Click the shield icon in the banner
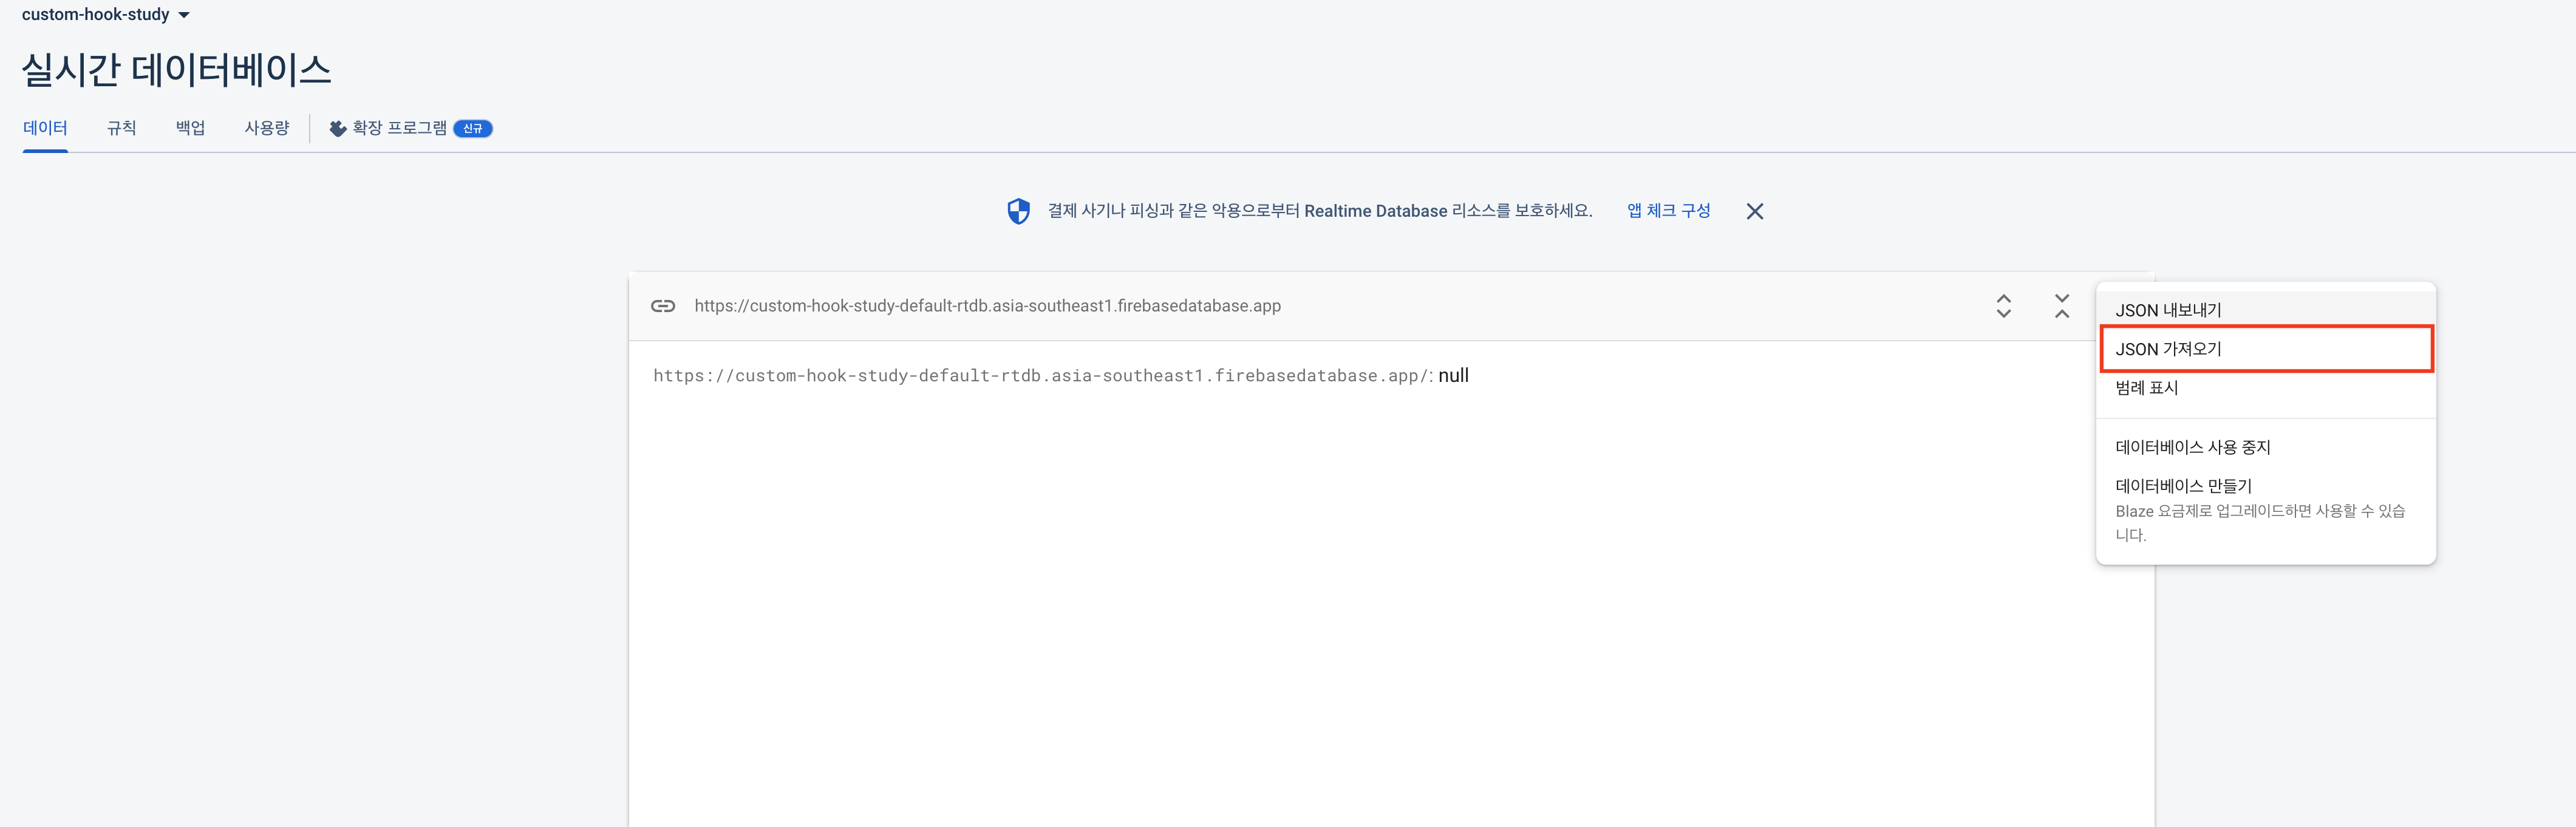Screen dimensions: 2576x827 coord(1018,211)
